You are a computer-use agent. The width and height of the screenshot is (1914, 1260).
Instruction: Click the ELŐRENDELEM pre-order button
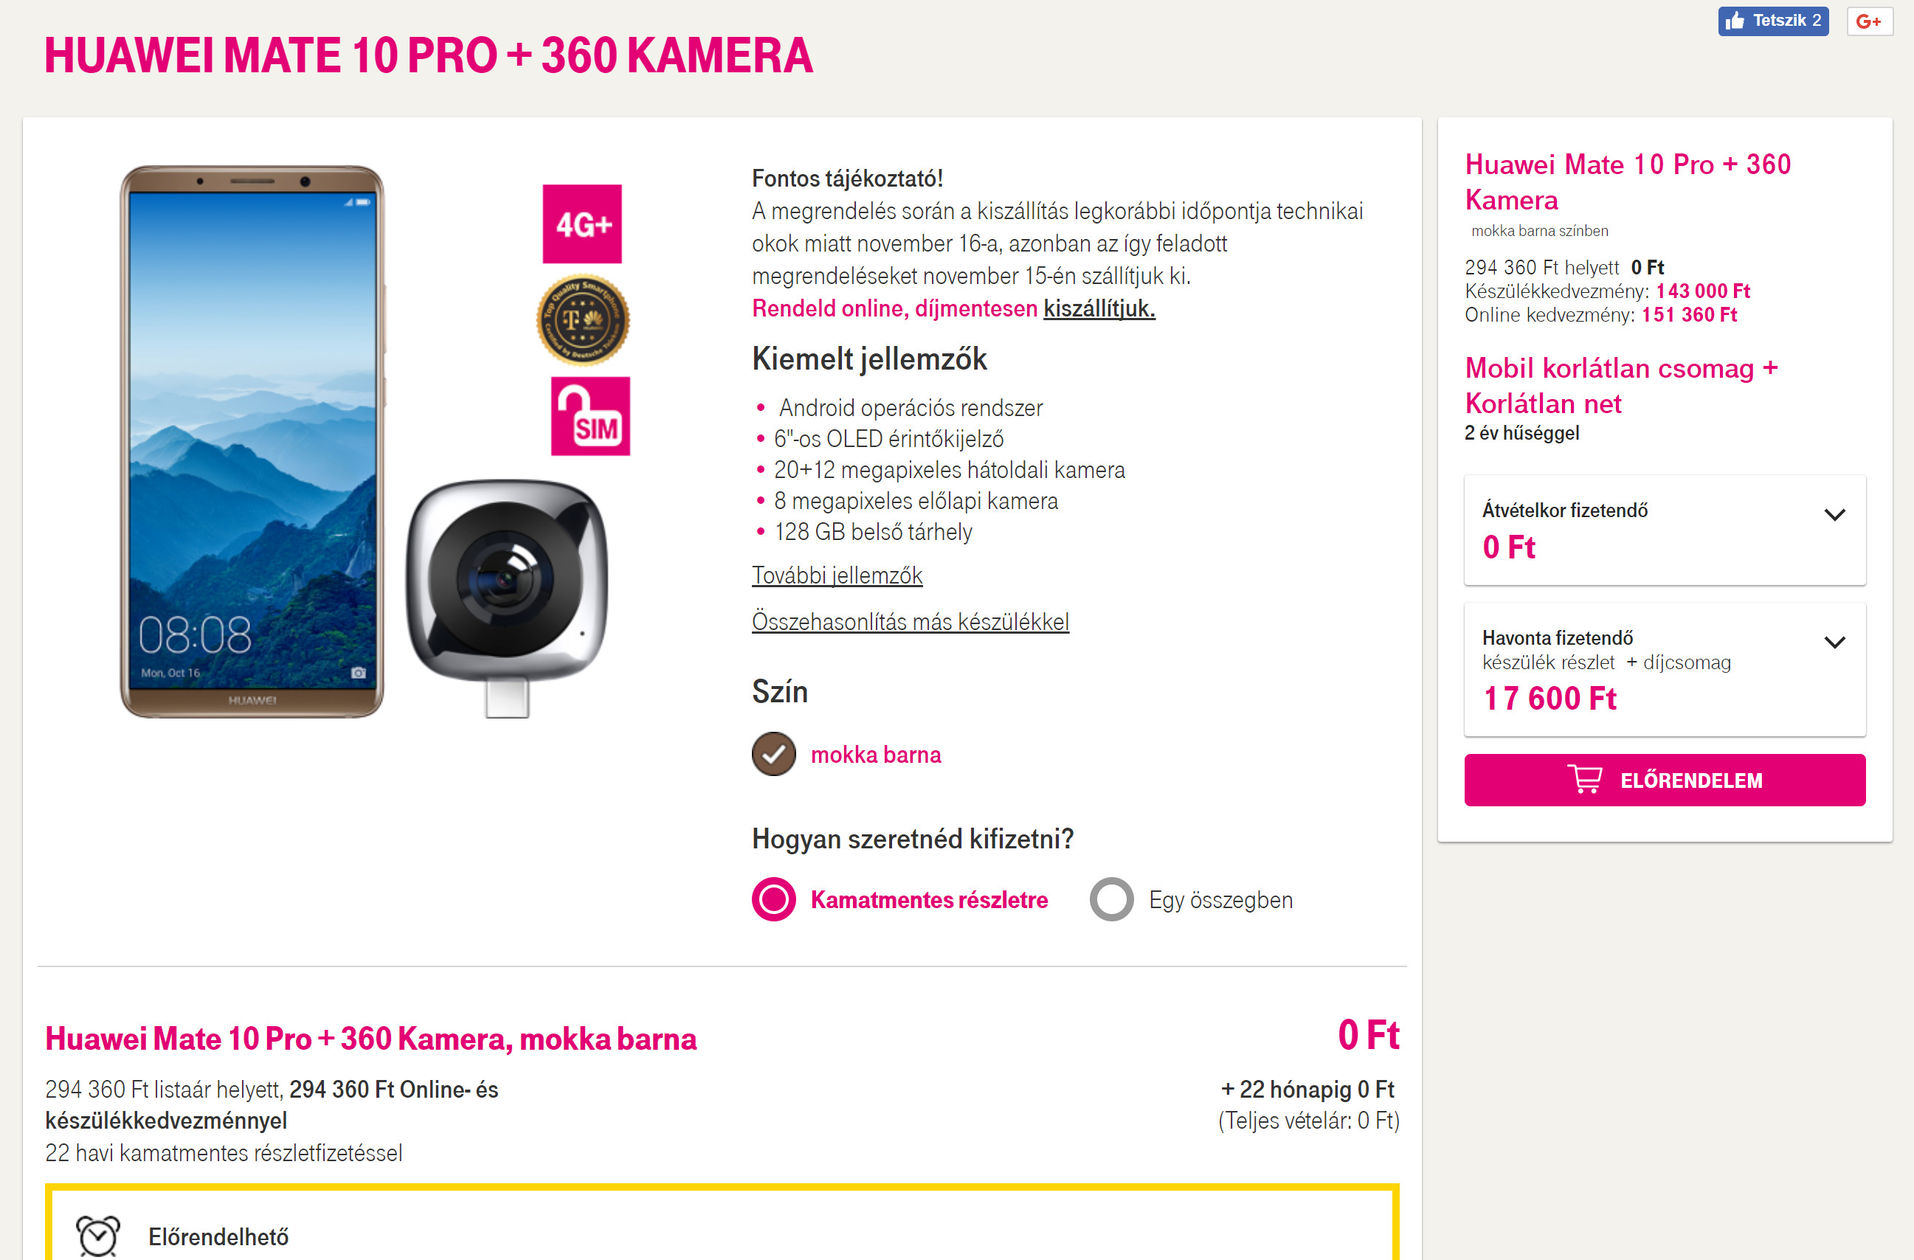pos(1665,780)
